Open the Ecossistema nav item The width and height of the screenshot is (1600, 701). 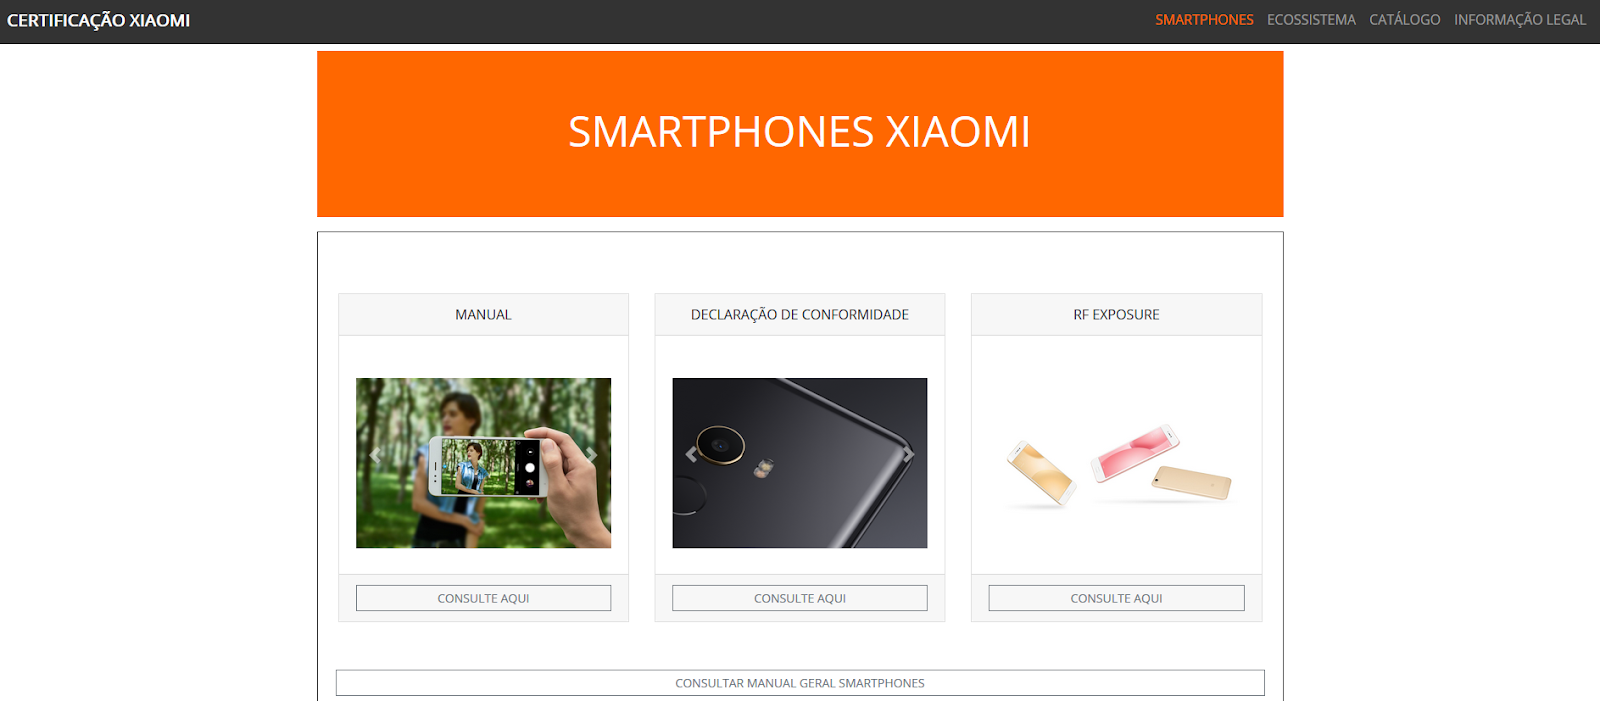coord(1311,20)
